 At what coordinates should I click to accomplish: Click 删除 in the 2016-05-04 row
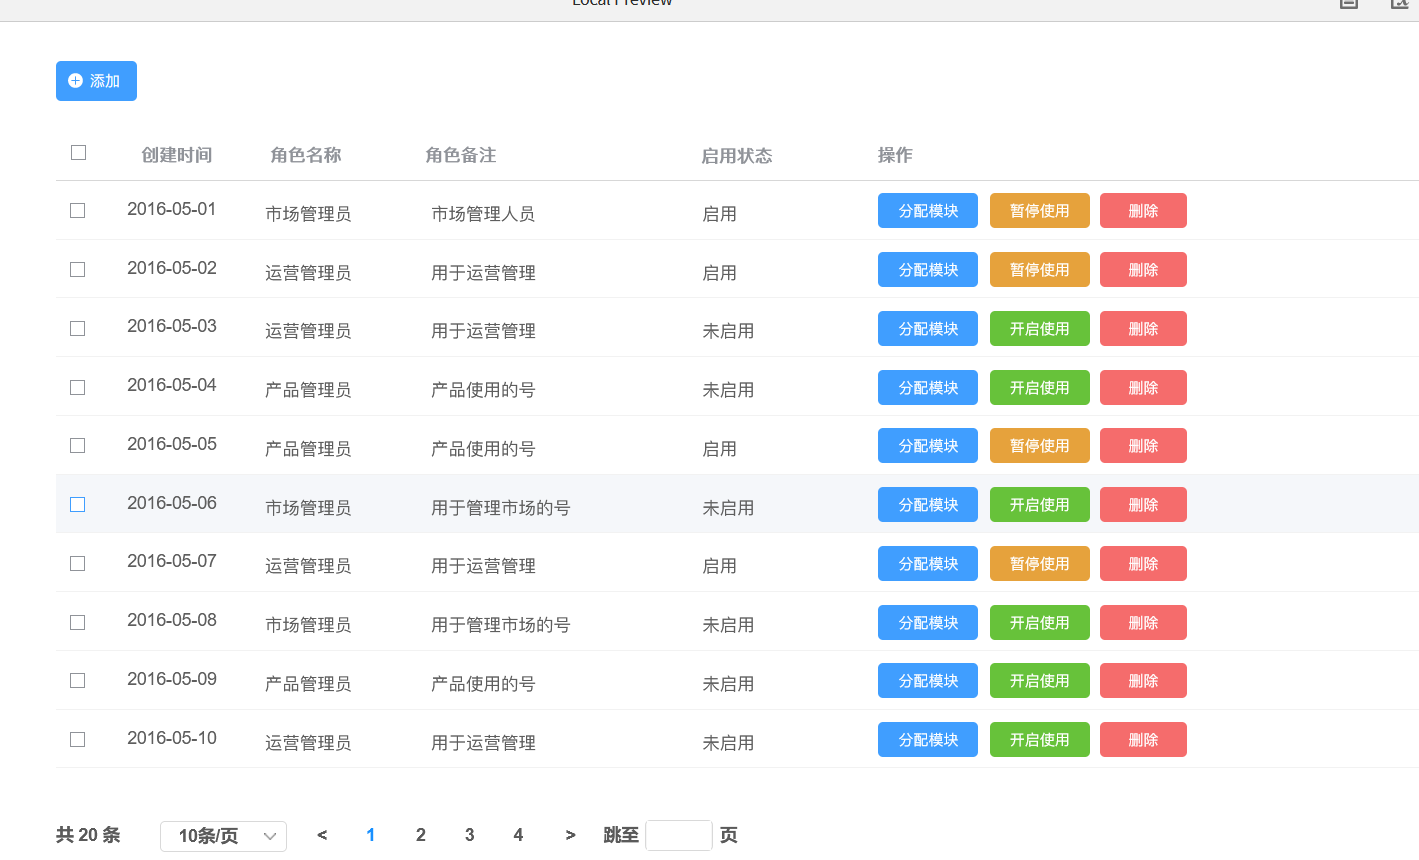(x=1143, y=388)
